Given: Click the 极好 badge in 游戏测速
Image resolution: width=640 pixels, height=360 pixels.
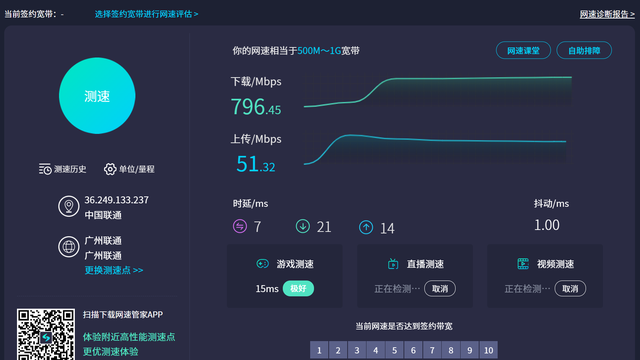Looking at the screenshot, I should coord(298,289).
